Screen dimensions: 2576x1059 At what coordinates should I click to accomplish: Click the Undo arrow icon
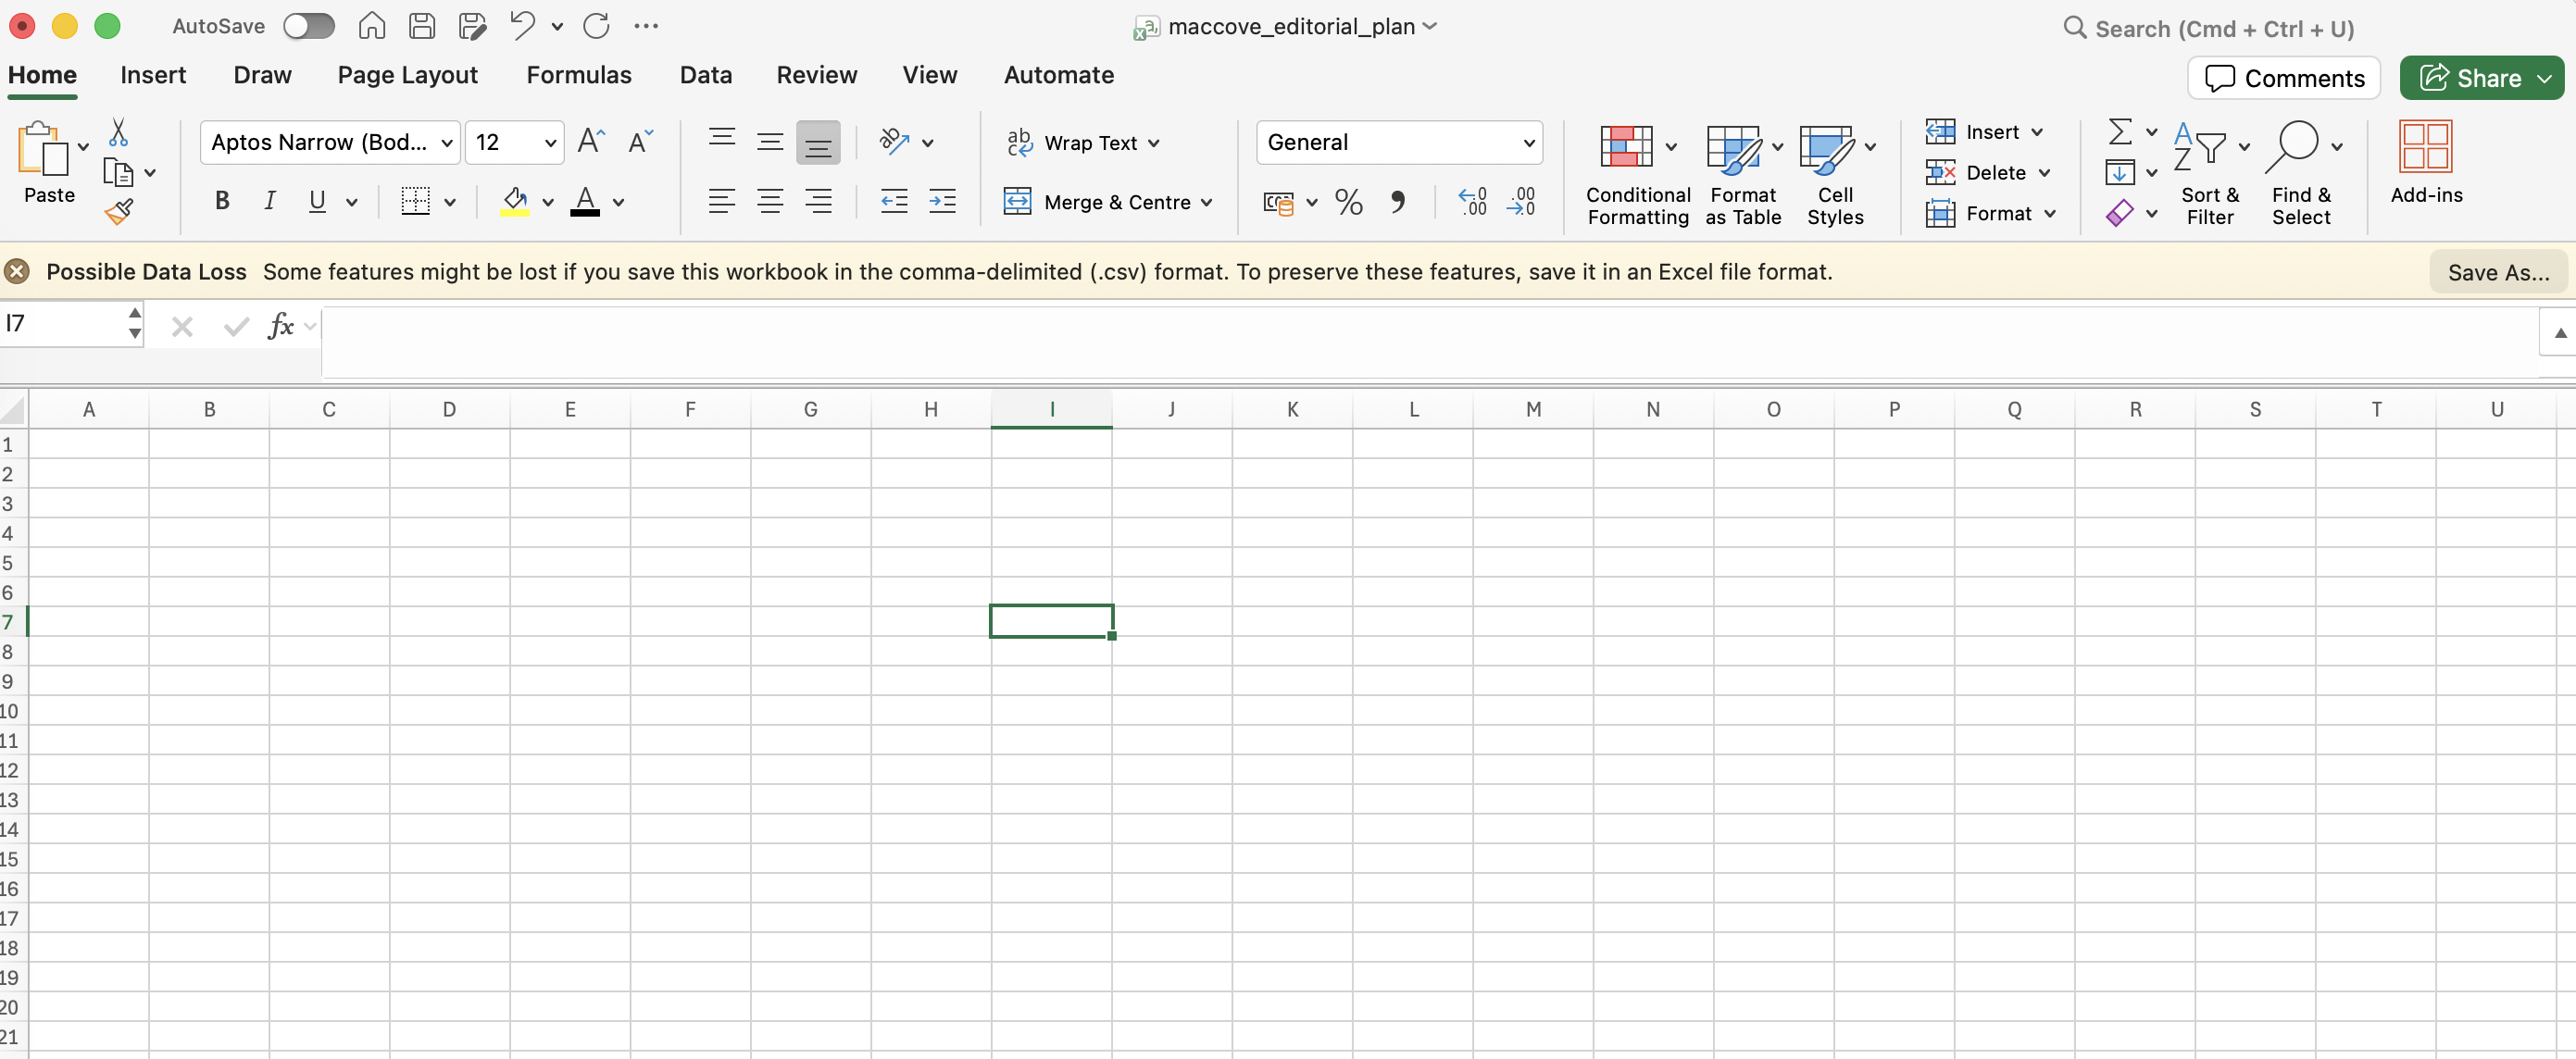[x=522, y=26]
